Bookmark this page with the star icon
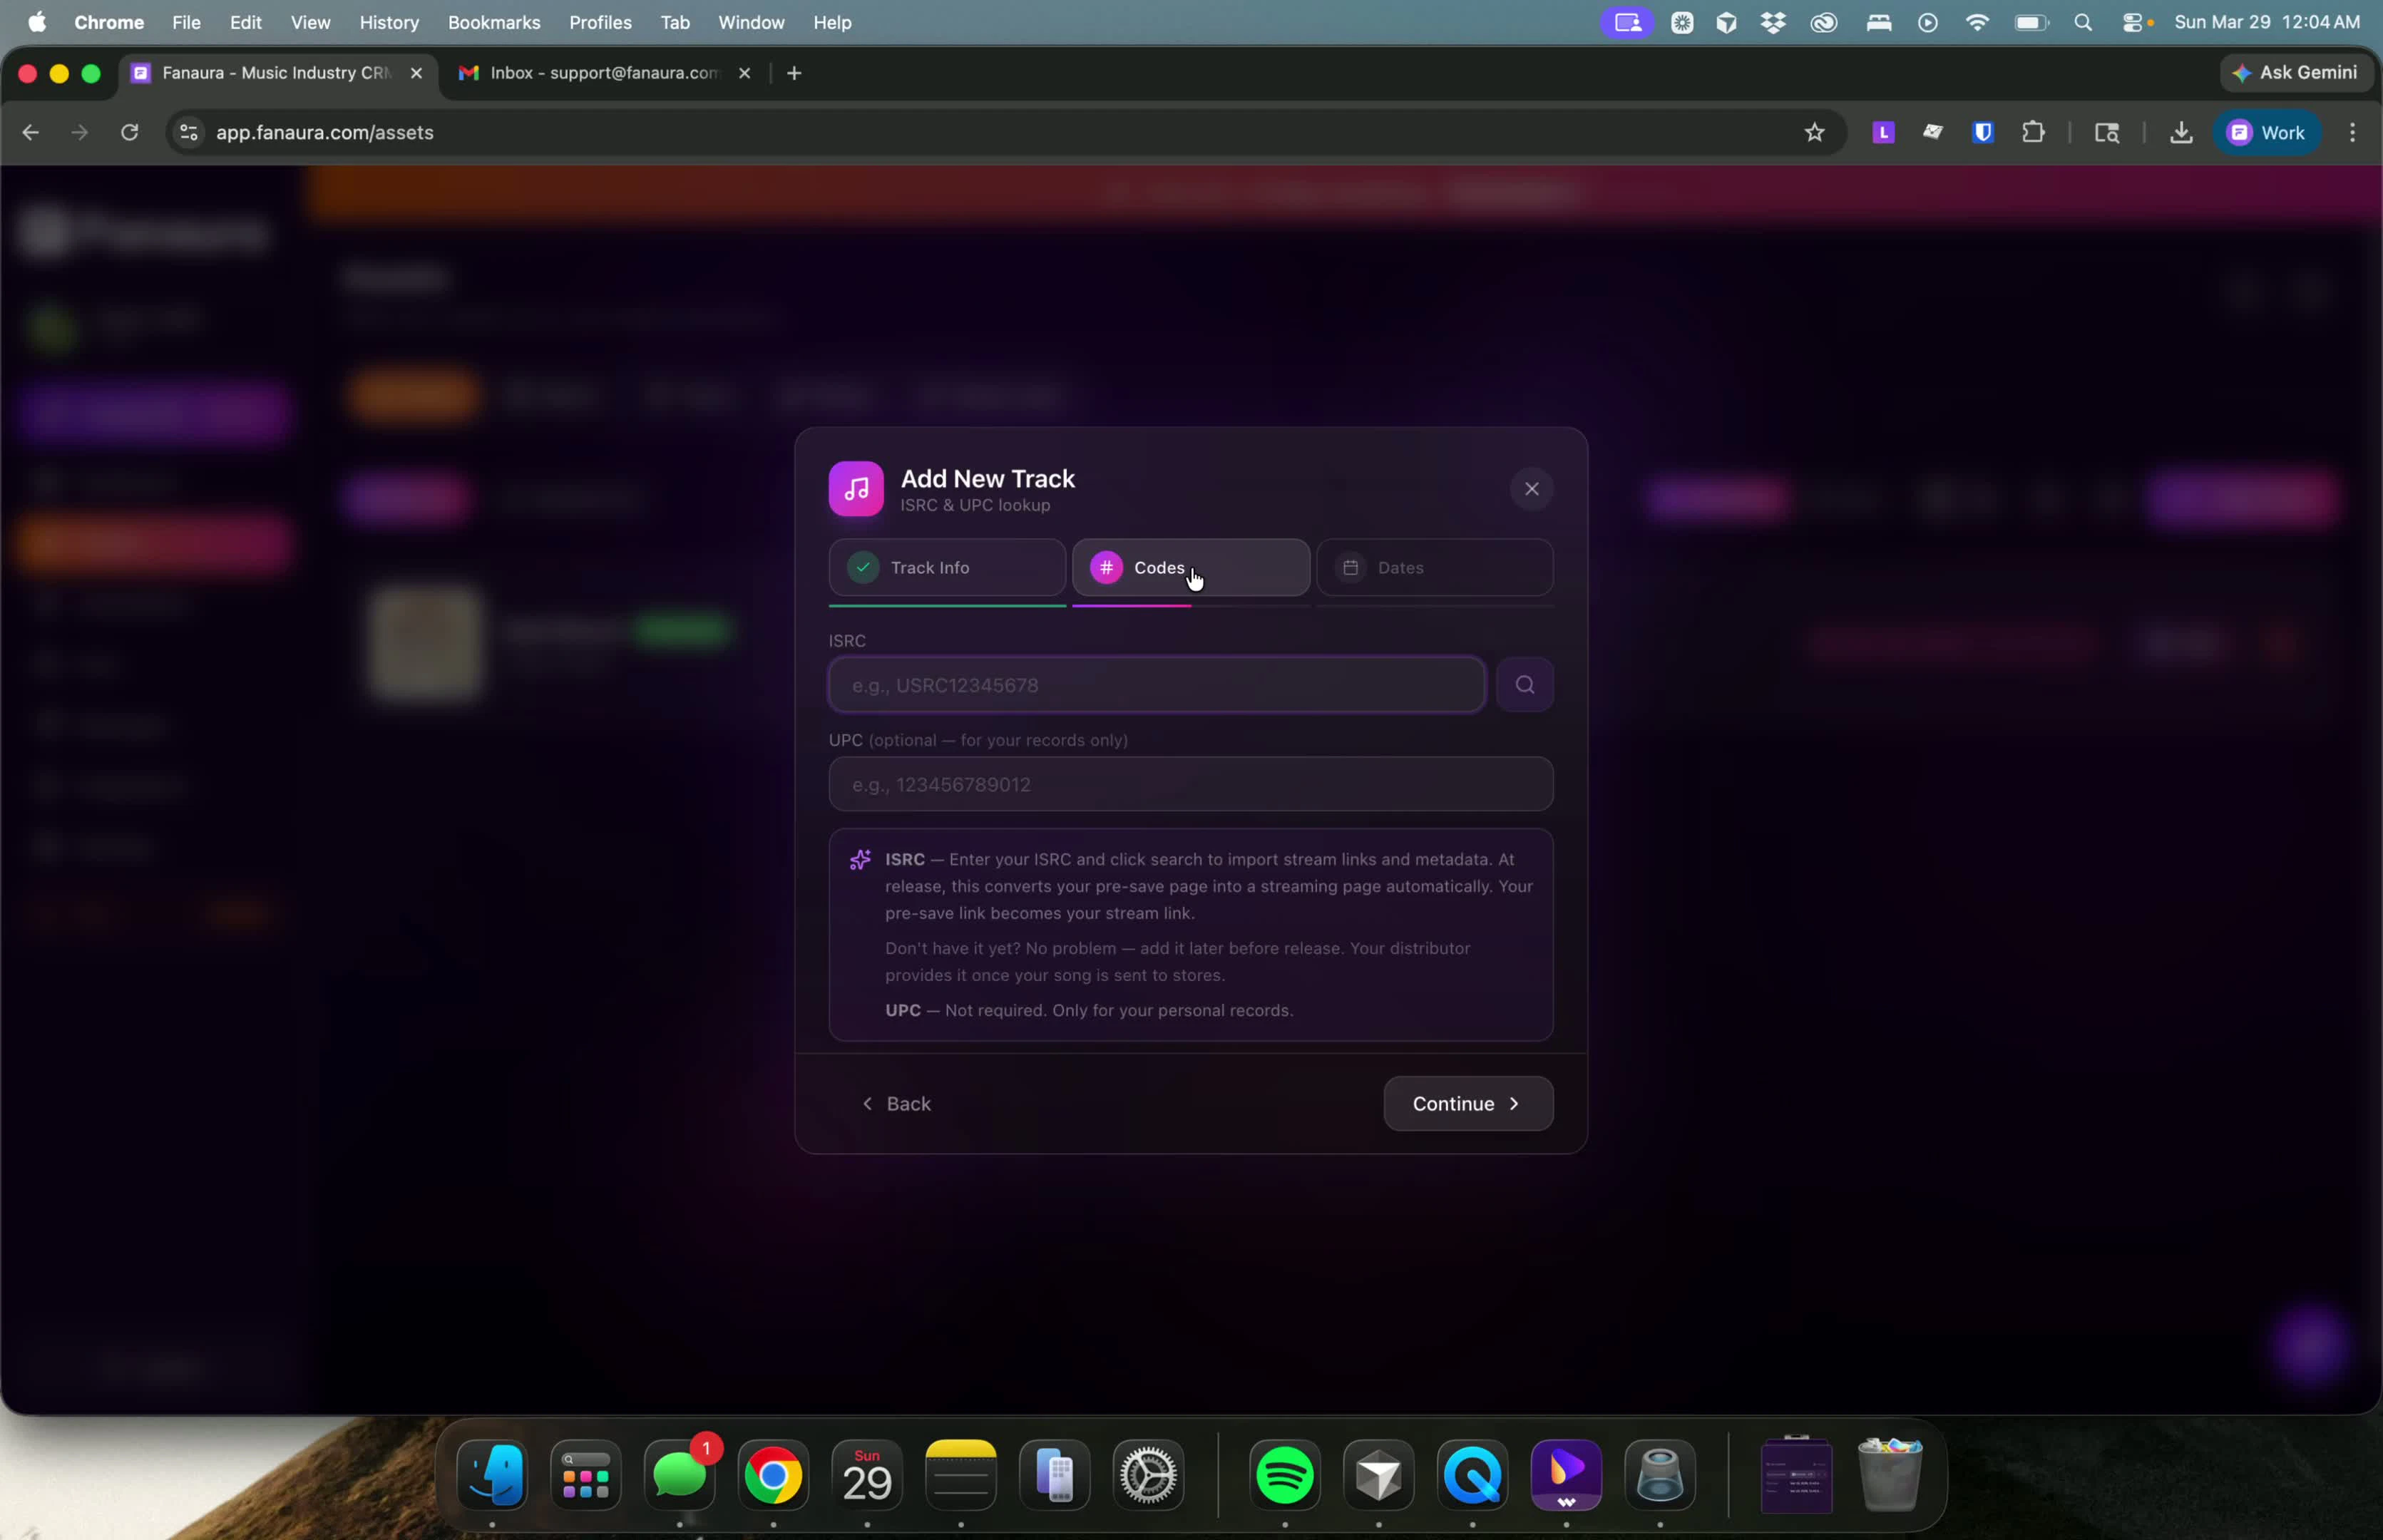Viewport: 2383px width, 1540px height. [x=1814, y=132]
